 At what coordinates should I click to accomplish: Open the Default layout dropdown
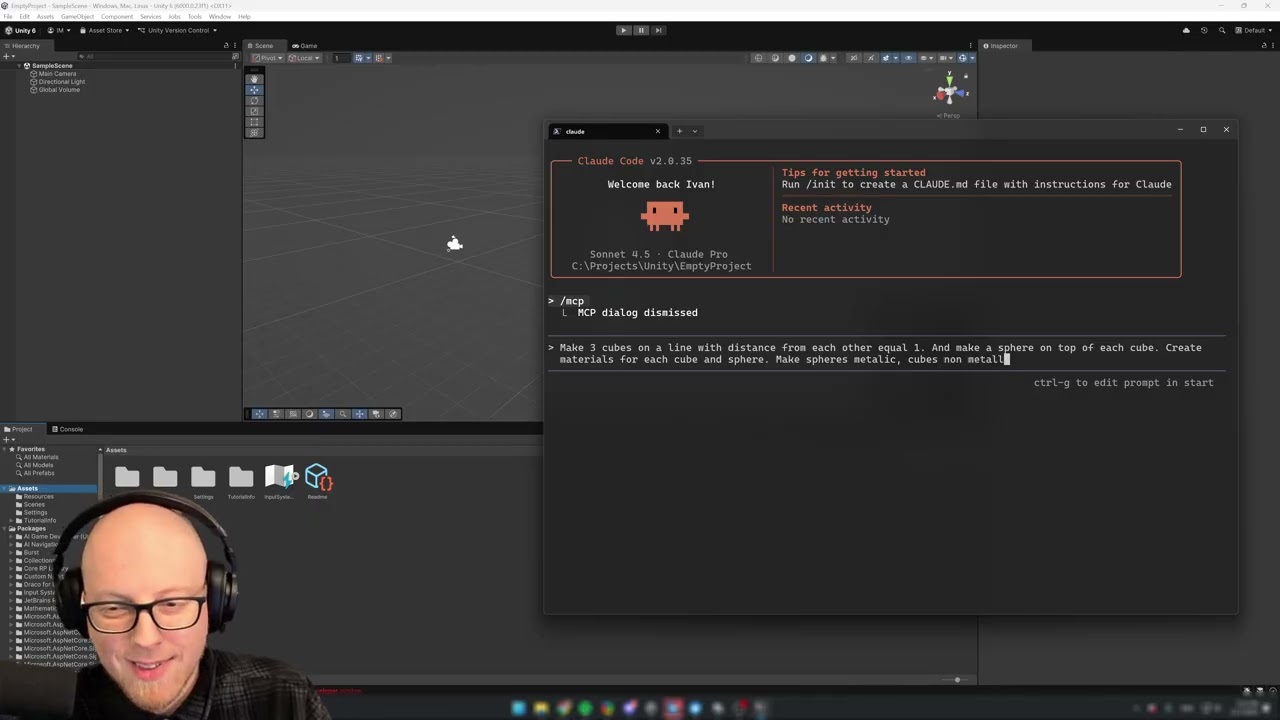[x=1254, y=30]
